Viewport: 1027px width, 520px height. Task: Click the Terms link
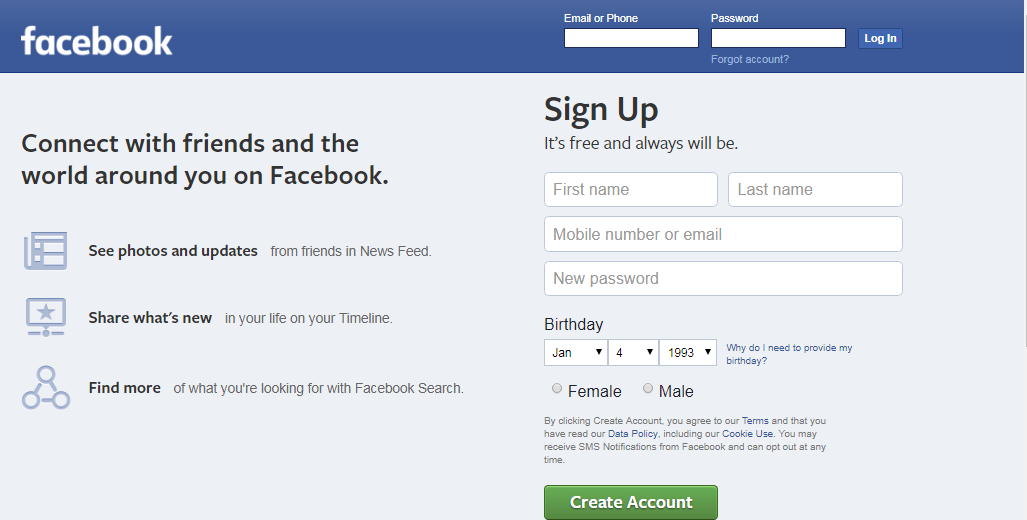pyautogui.click(x=755, y=421)
